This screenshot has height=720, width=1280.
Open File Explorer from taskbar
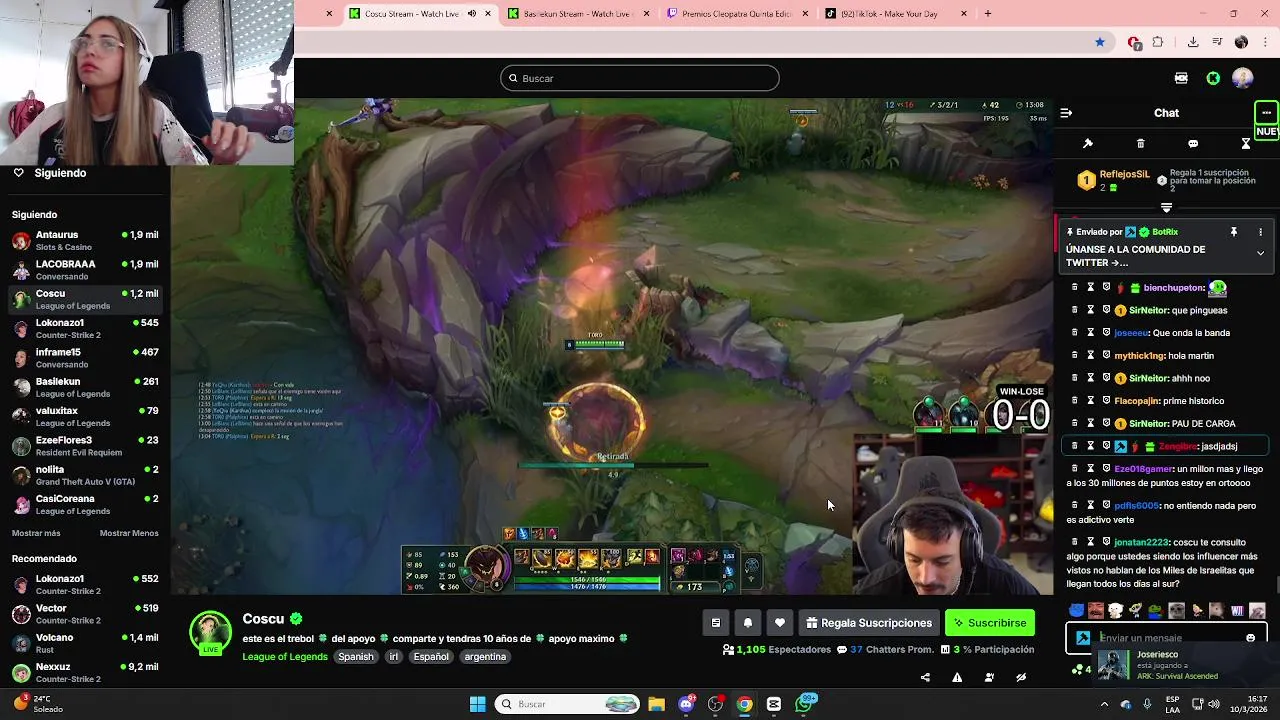[656, 704]
